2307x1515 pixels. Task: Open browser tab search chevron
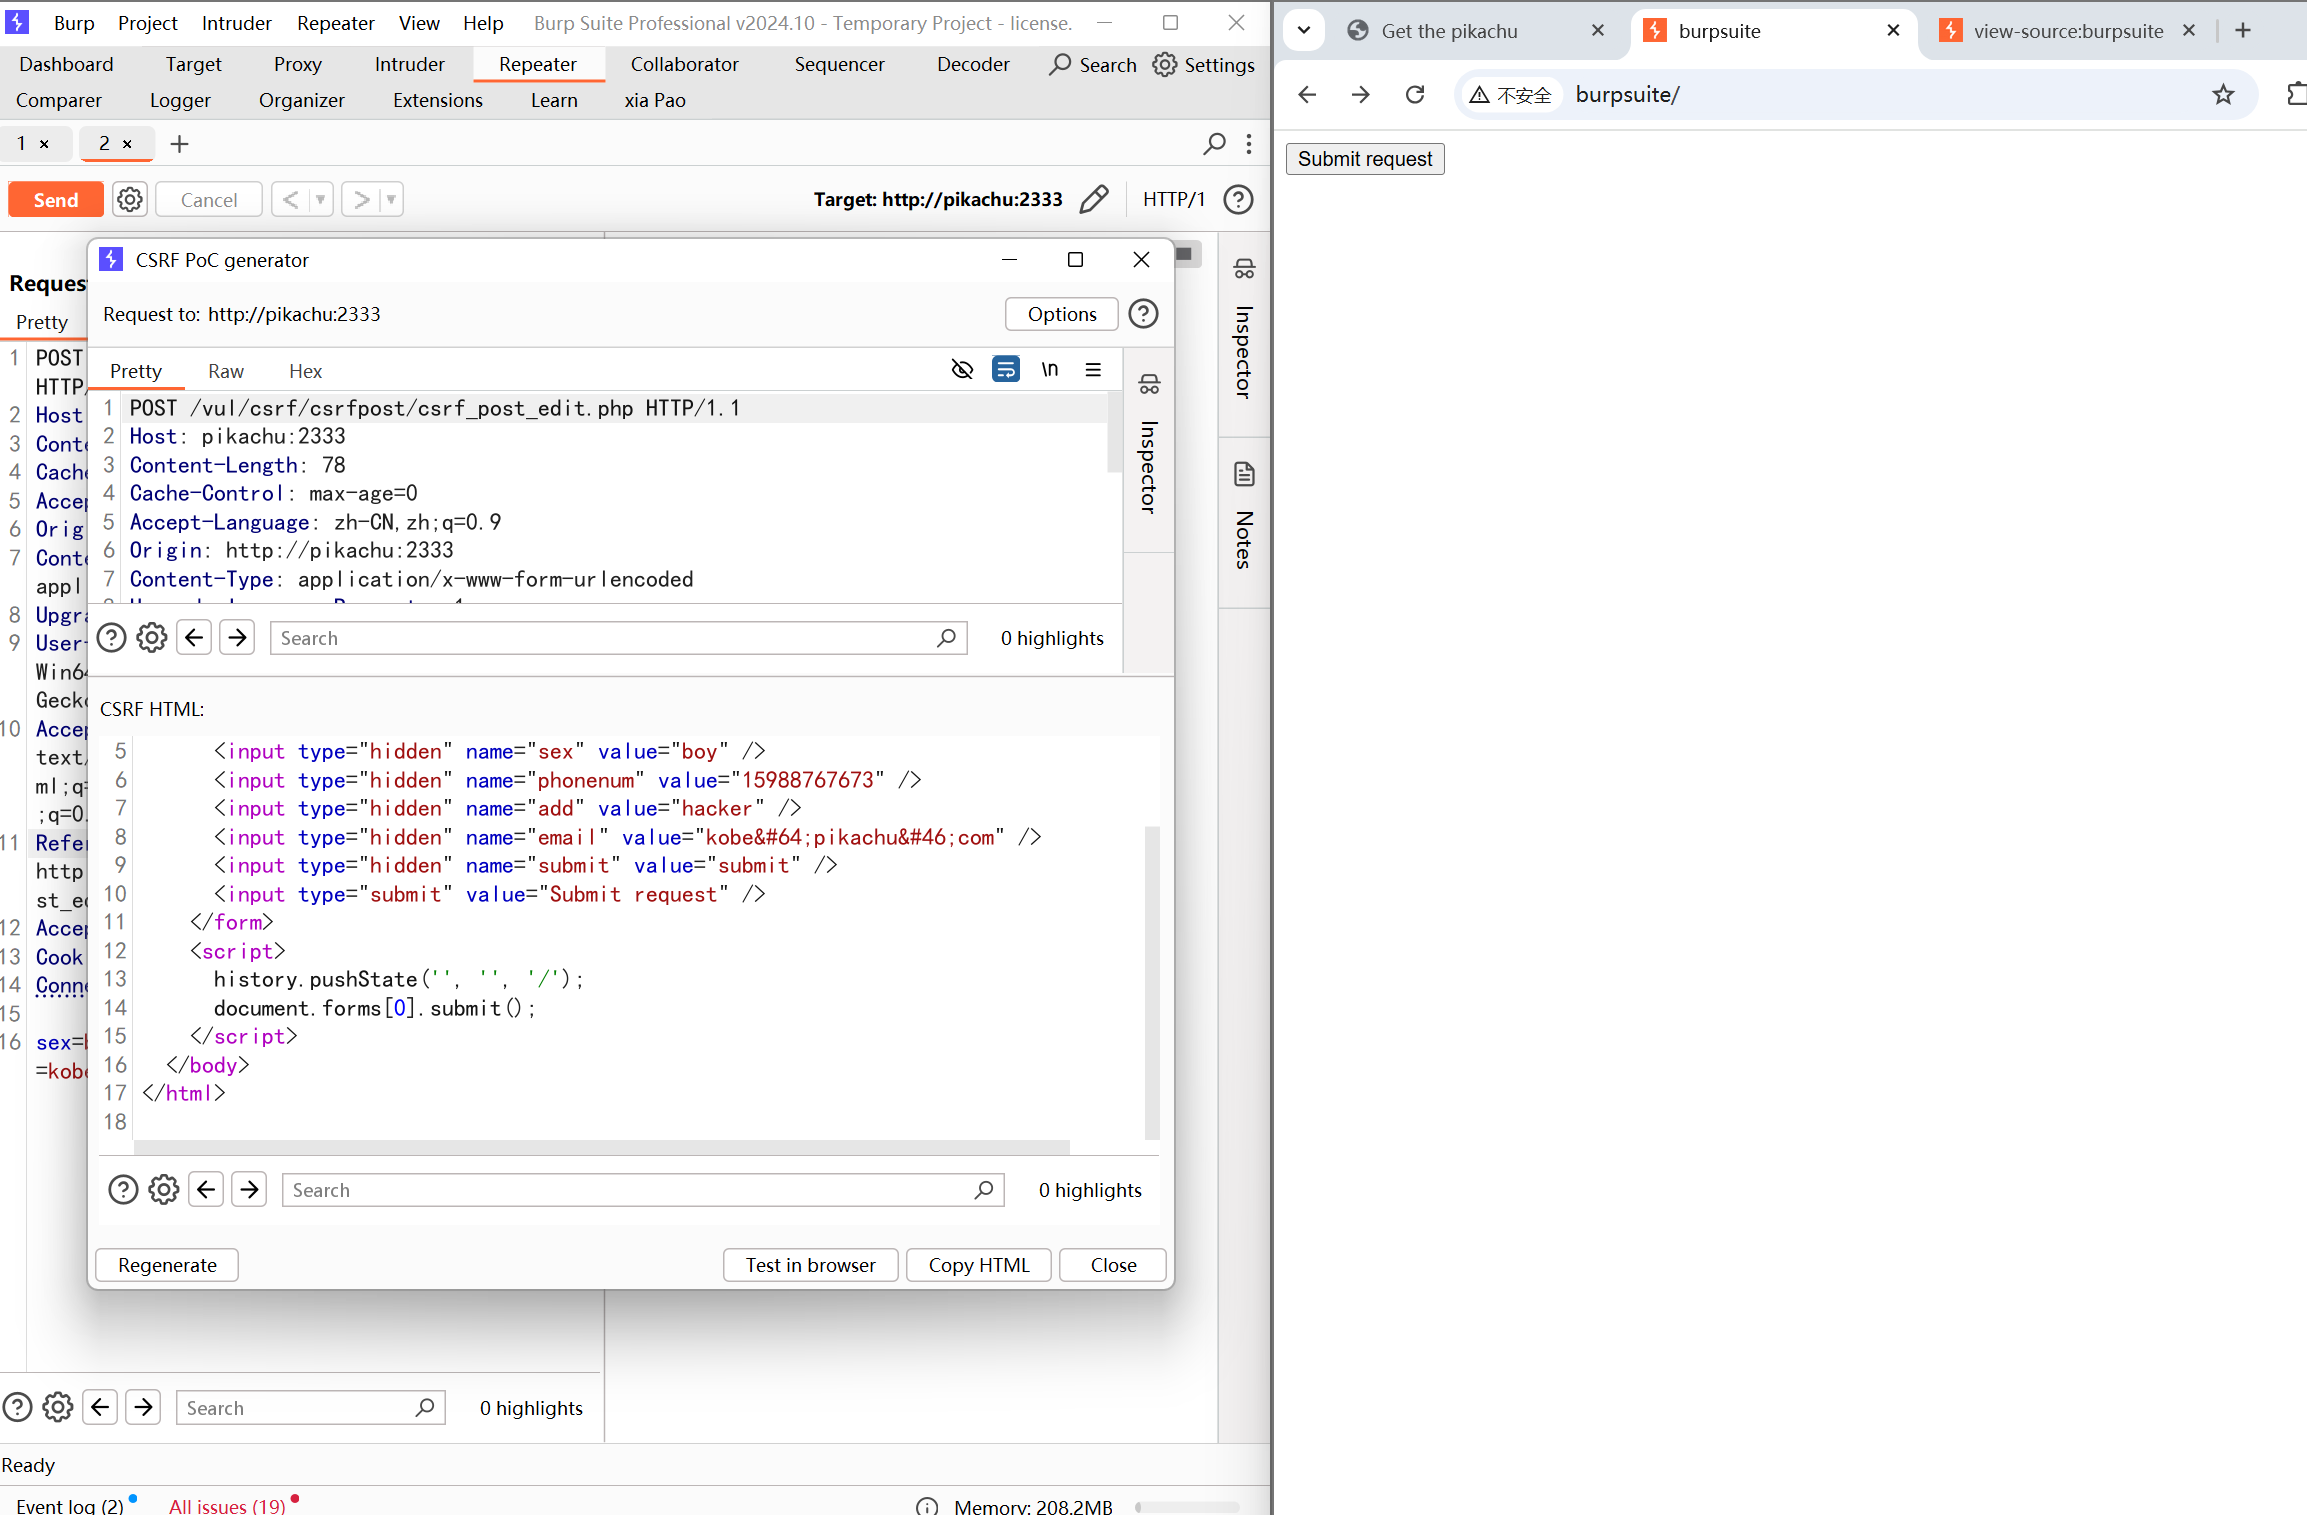(x=1304, y=30)
